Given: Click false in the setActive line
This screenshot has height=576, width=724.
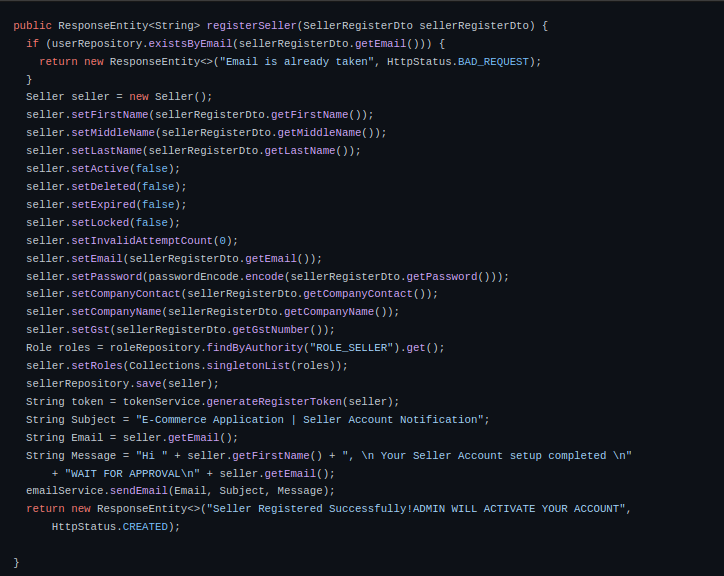Looking at the screenshot, I should (151, 169).
